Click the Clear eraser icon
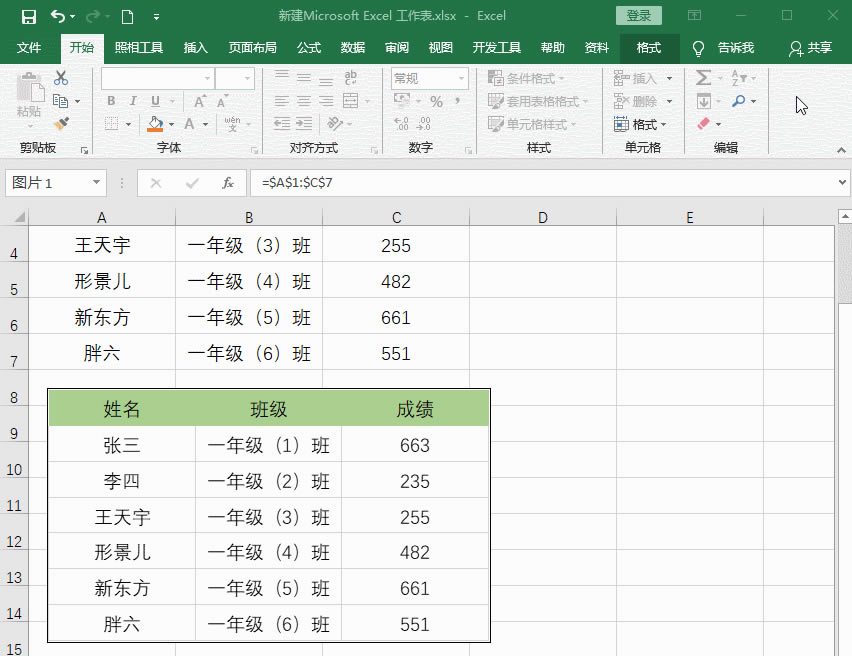Image resolution: width=852 pixels, height=656 pixels. (703, 124)
